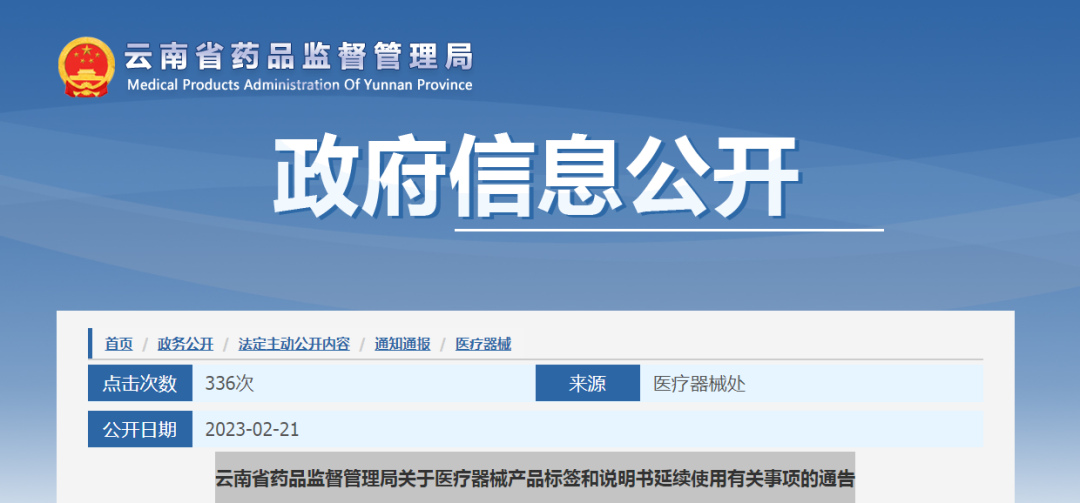1080x503 pixels.
Task: Open 法定主动公开内容 breadcrumb link
Action: [x=294, y=345]
